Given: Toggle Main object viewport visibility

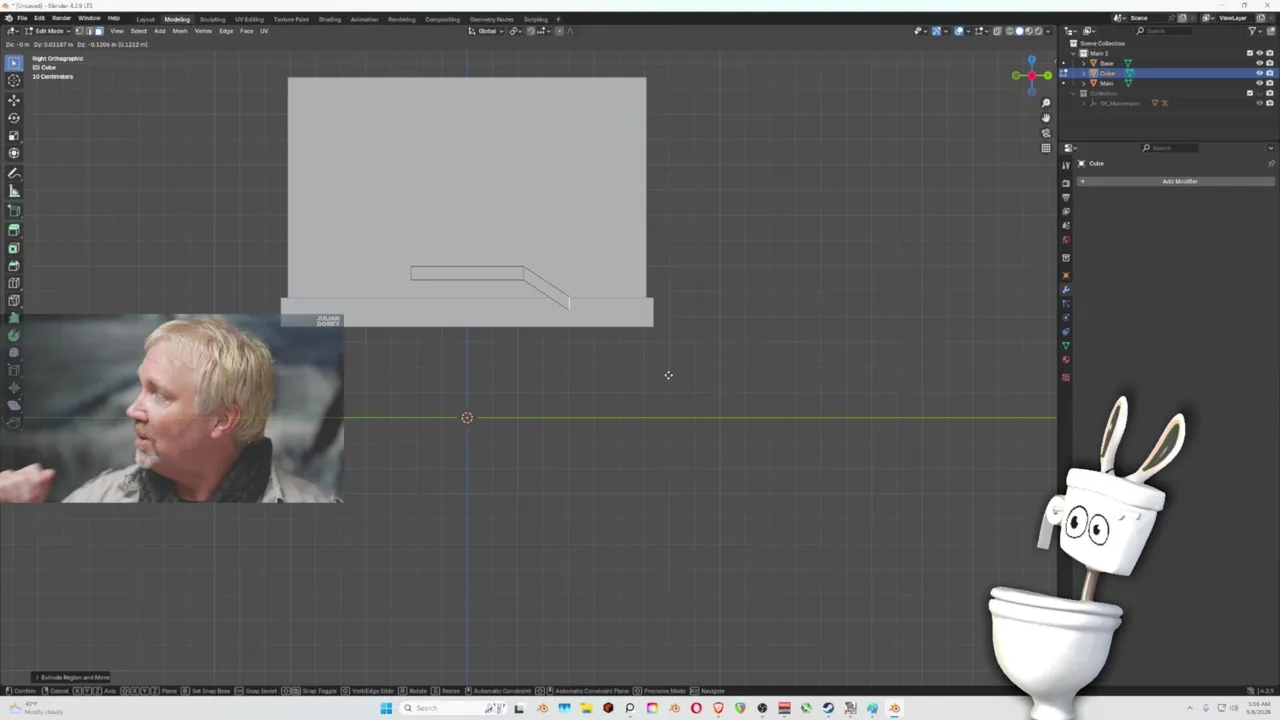Looking at the screenshot, I should tap(1259, 83).
